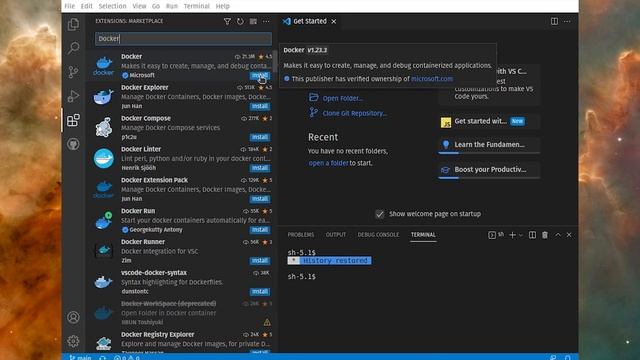This screenshot has width=640, height=360.
Task: Open the launch profile dropdown arrow
Action: tap(521, 235)
